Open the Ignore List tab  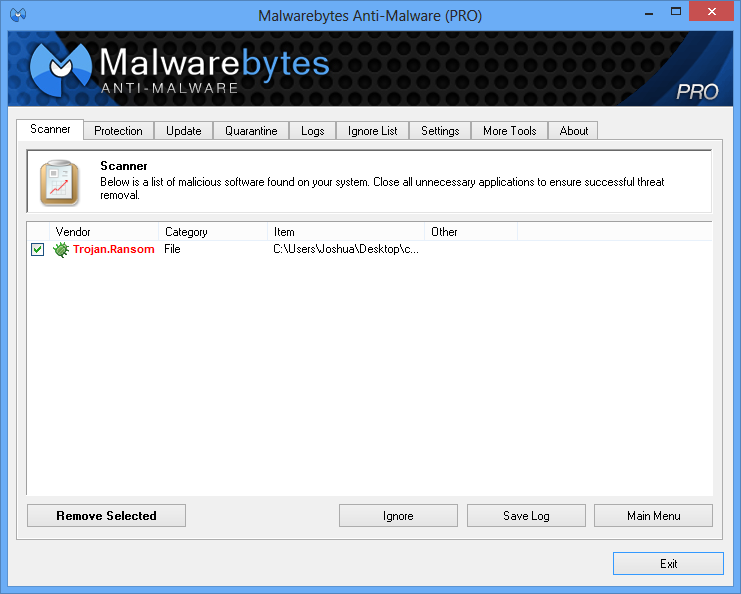[x=372, y=131]
